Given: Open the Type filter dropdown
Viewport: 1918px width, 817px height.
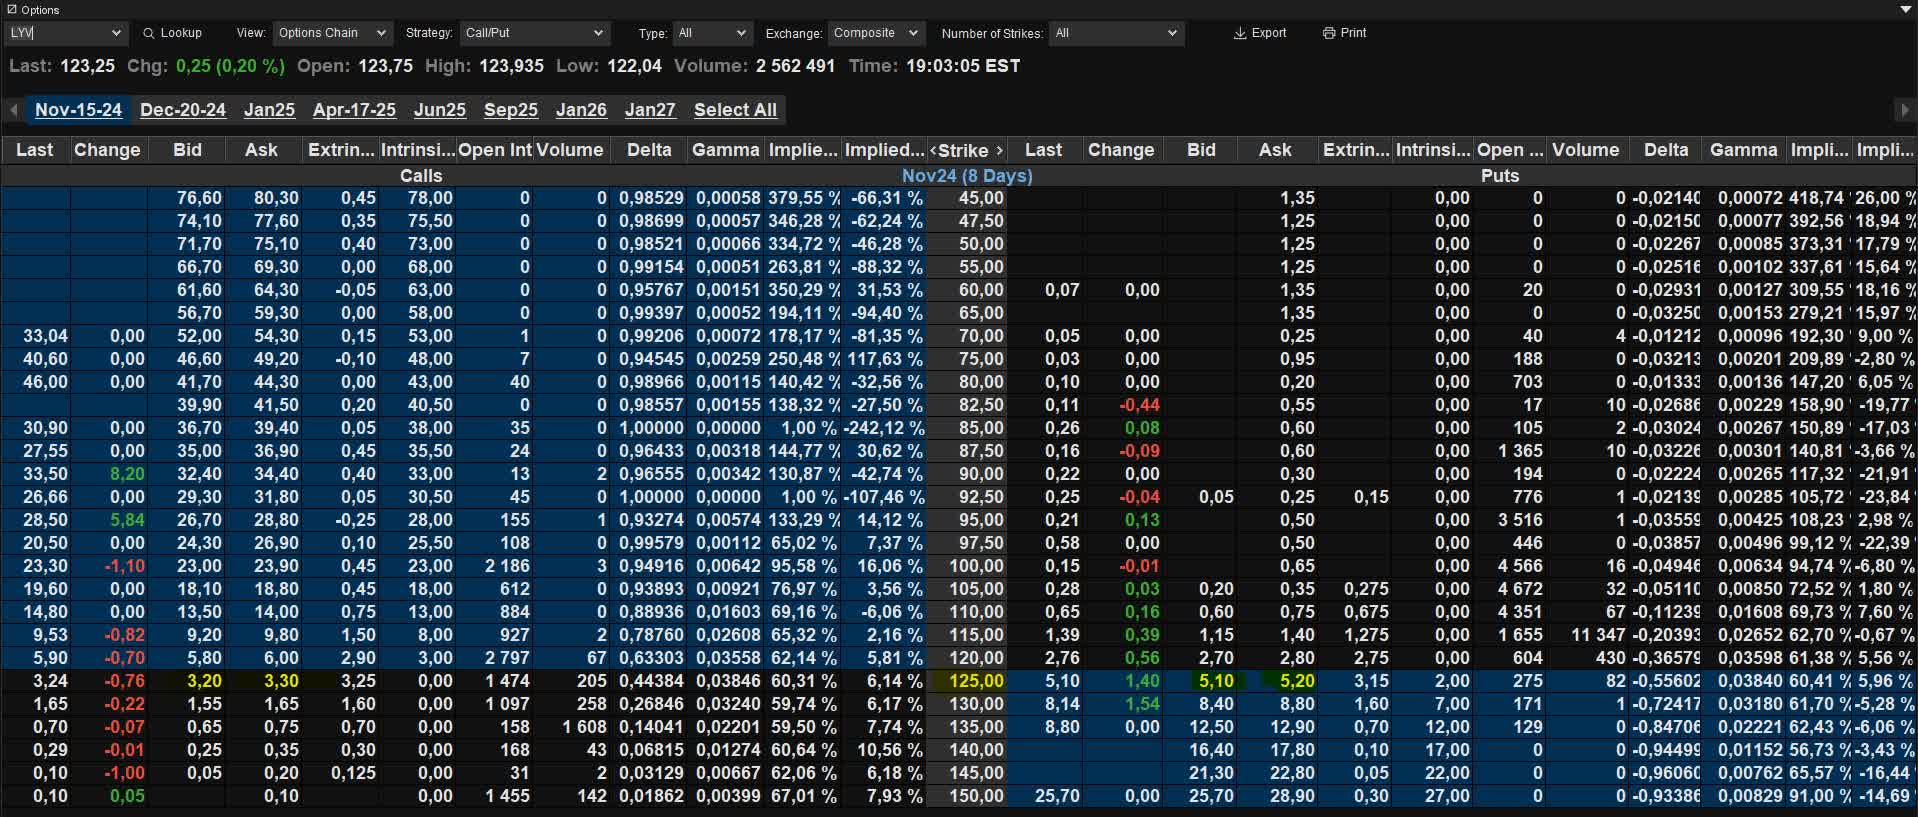Looking at the screenshot, I should tap(712, 33).
